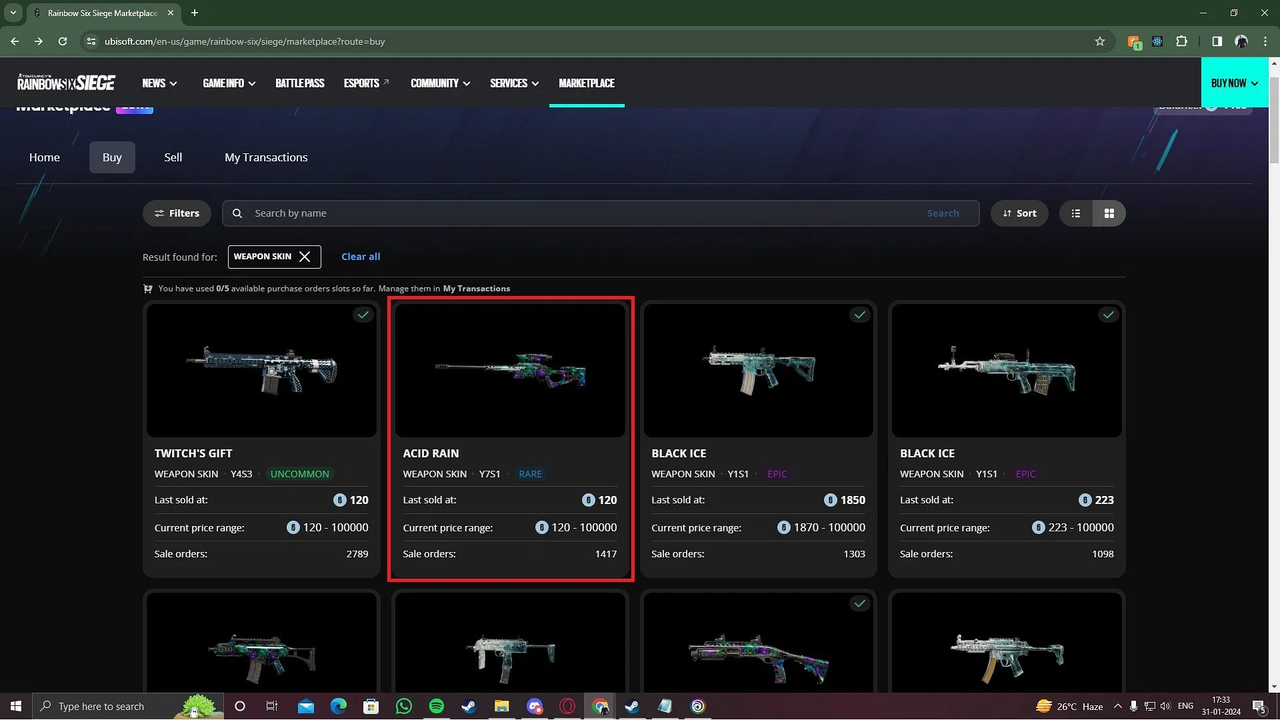Click the Search by name field

[580, 213]
